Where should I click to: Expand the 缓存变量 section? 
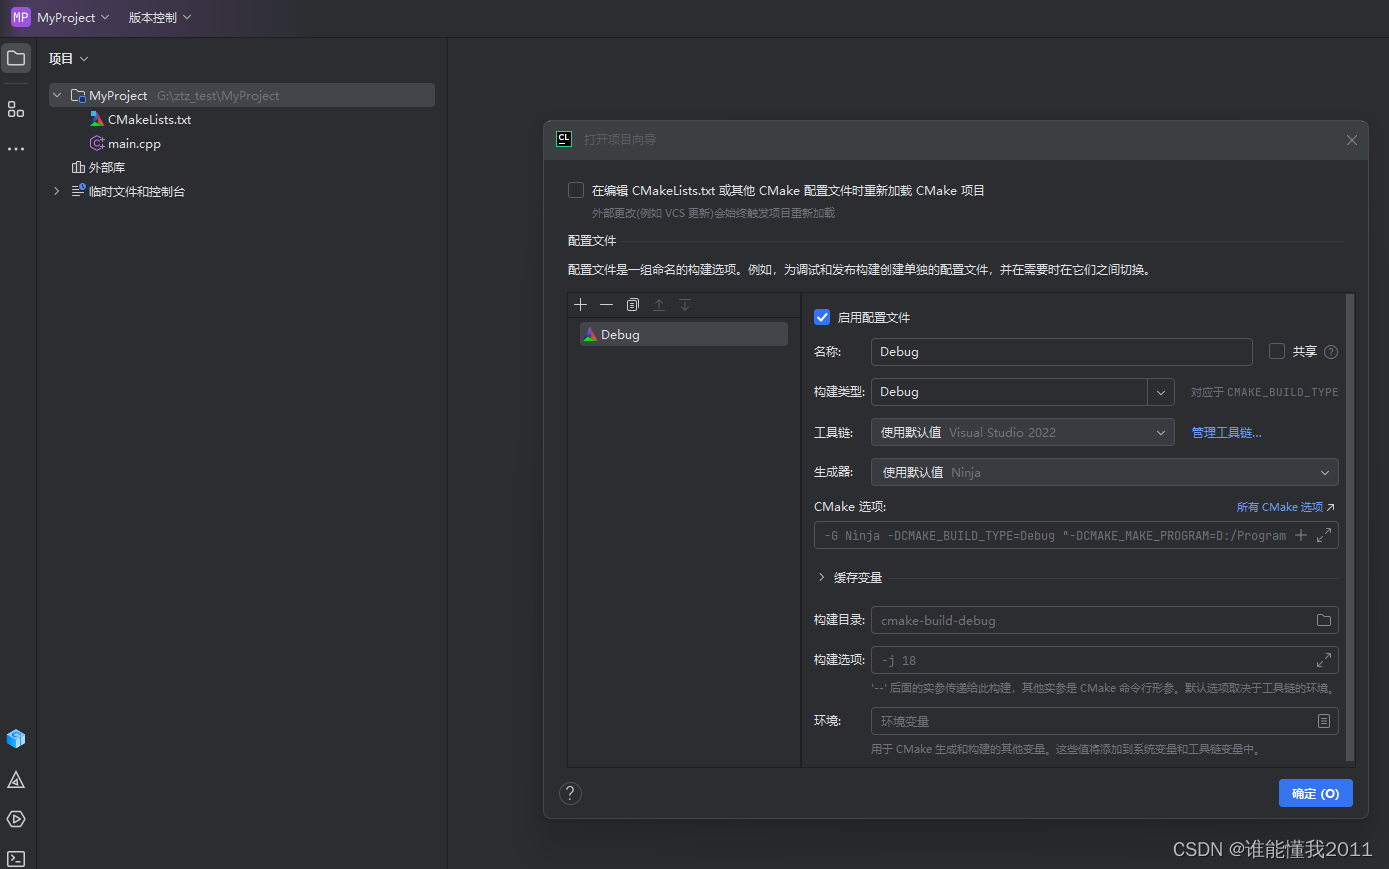pyautogui.click(x=821, y=577)
